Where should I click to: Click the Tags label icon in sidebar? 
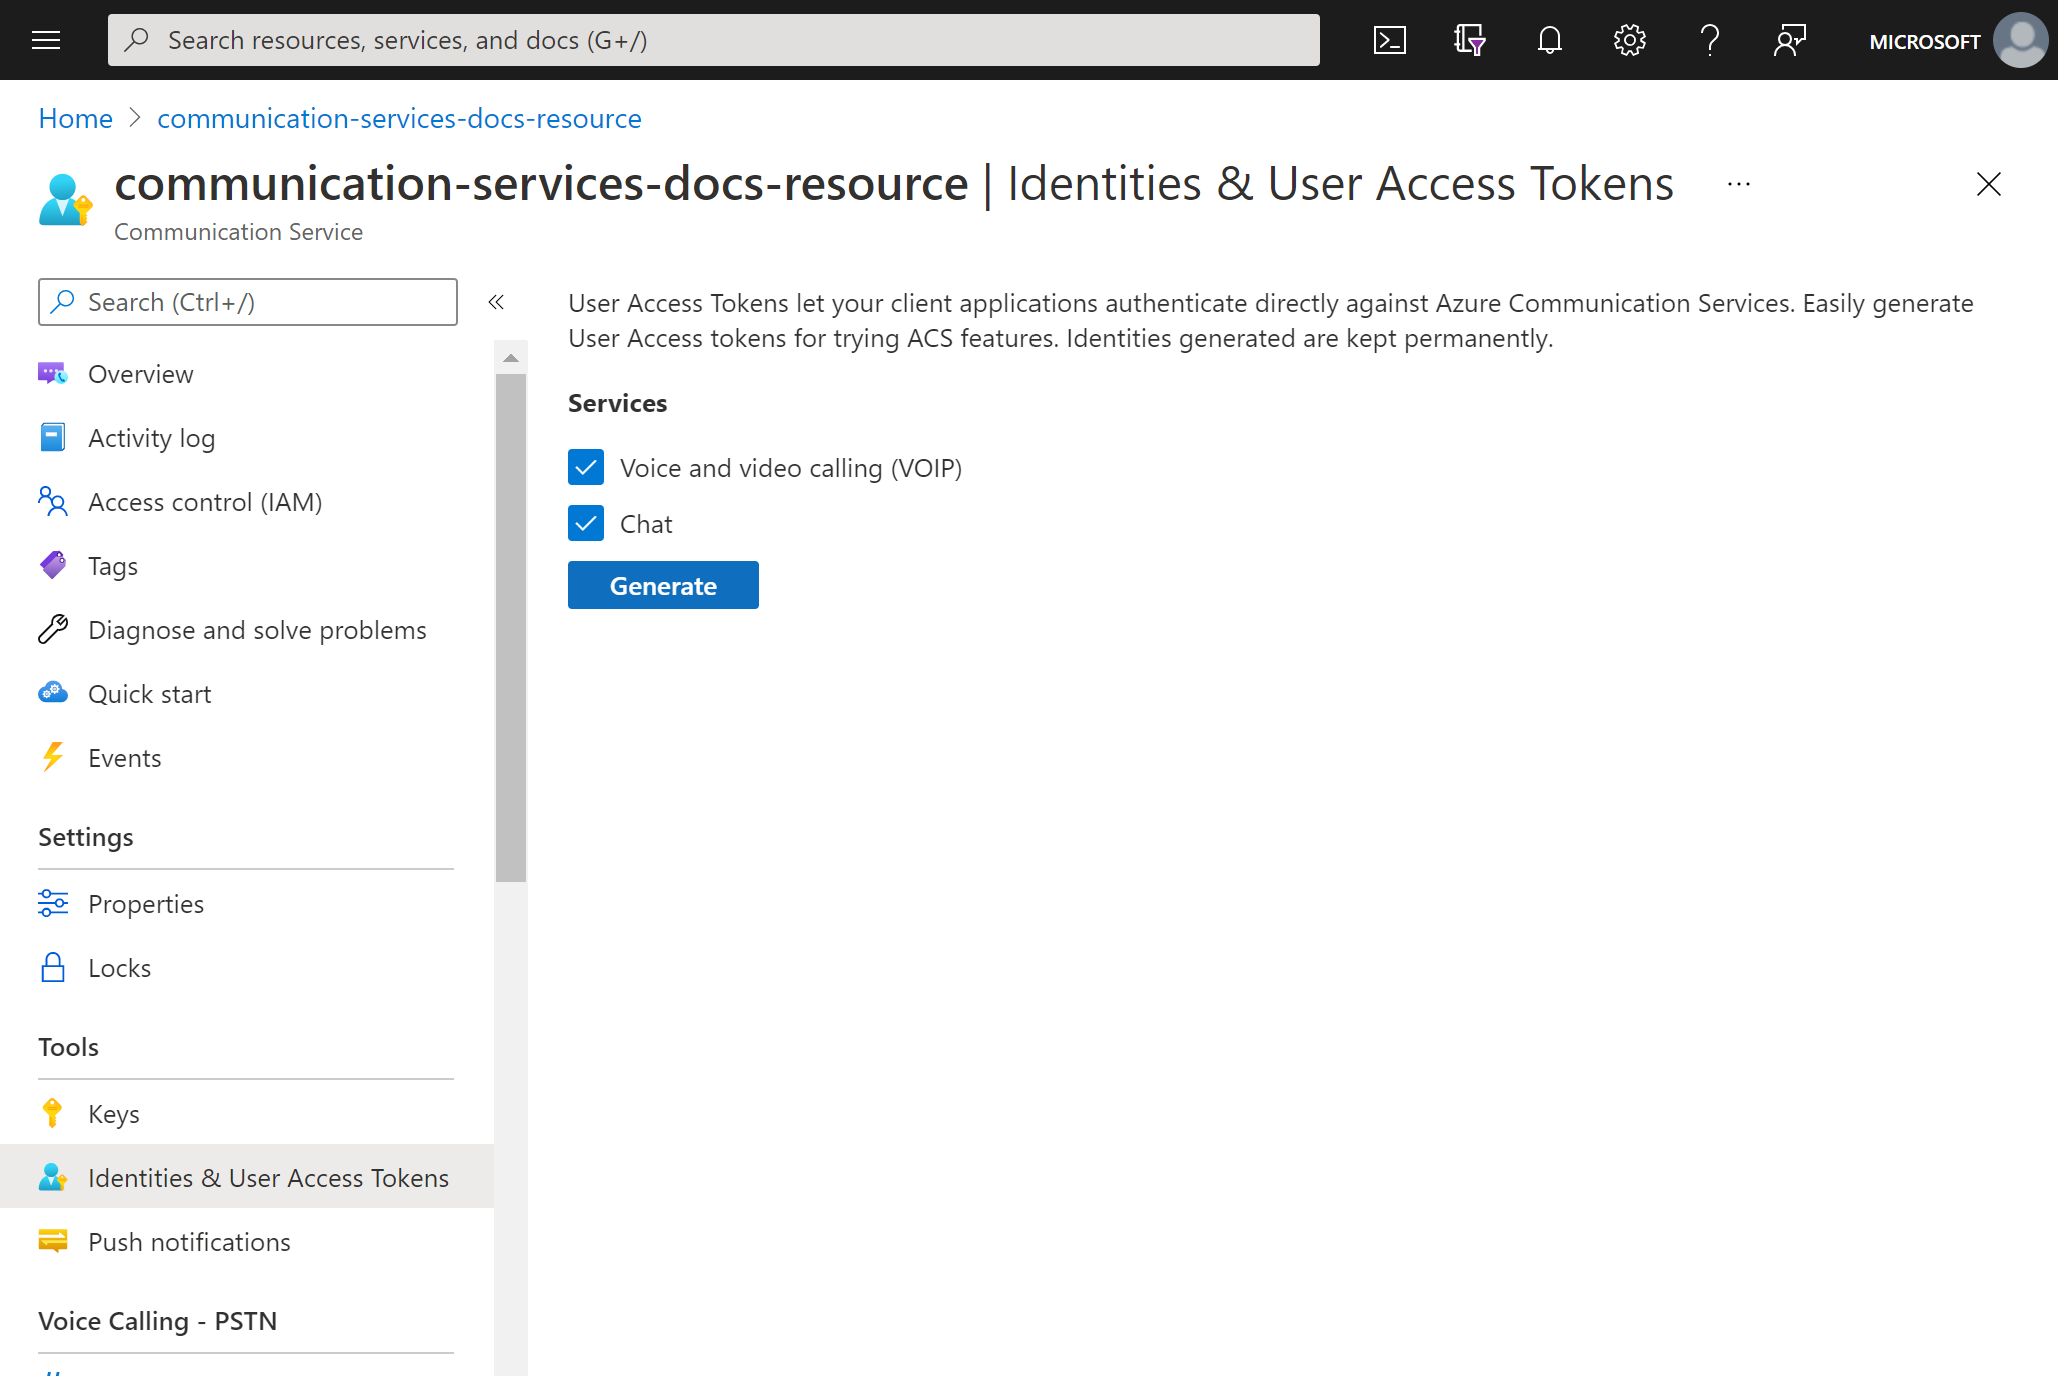(52, 564)
